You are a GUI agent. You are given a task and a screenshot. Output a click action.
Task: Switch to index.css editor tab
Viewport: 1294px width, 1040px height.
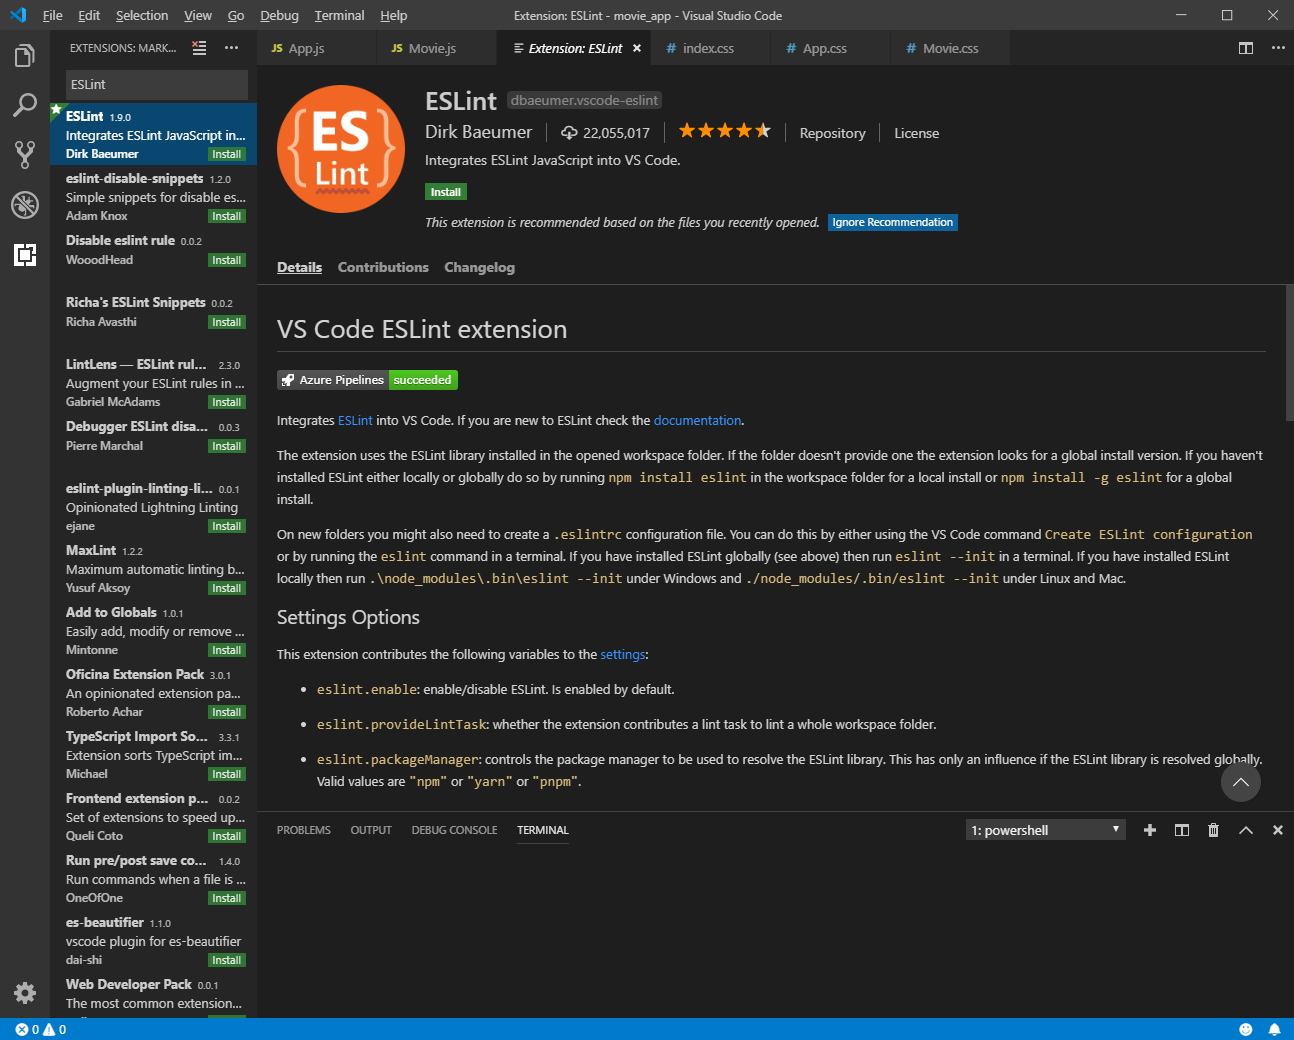point(710,48)
